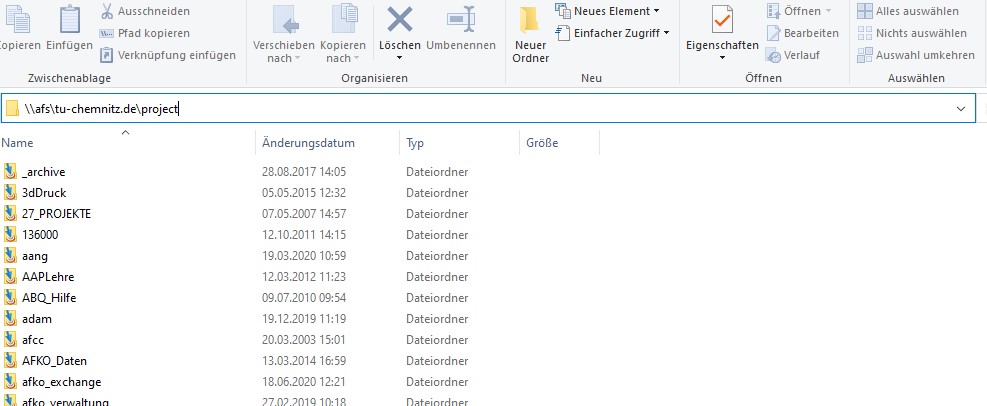
Task: Click the 27_PROJEKTE folder icon
Action: (10, 213)
